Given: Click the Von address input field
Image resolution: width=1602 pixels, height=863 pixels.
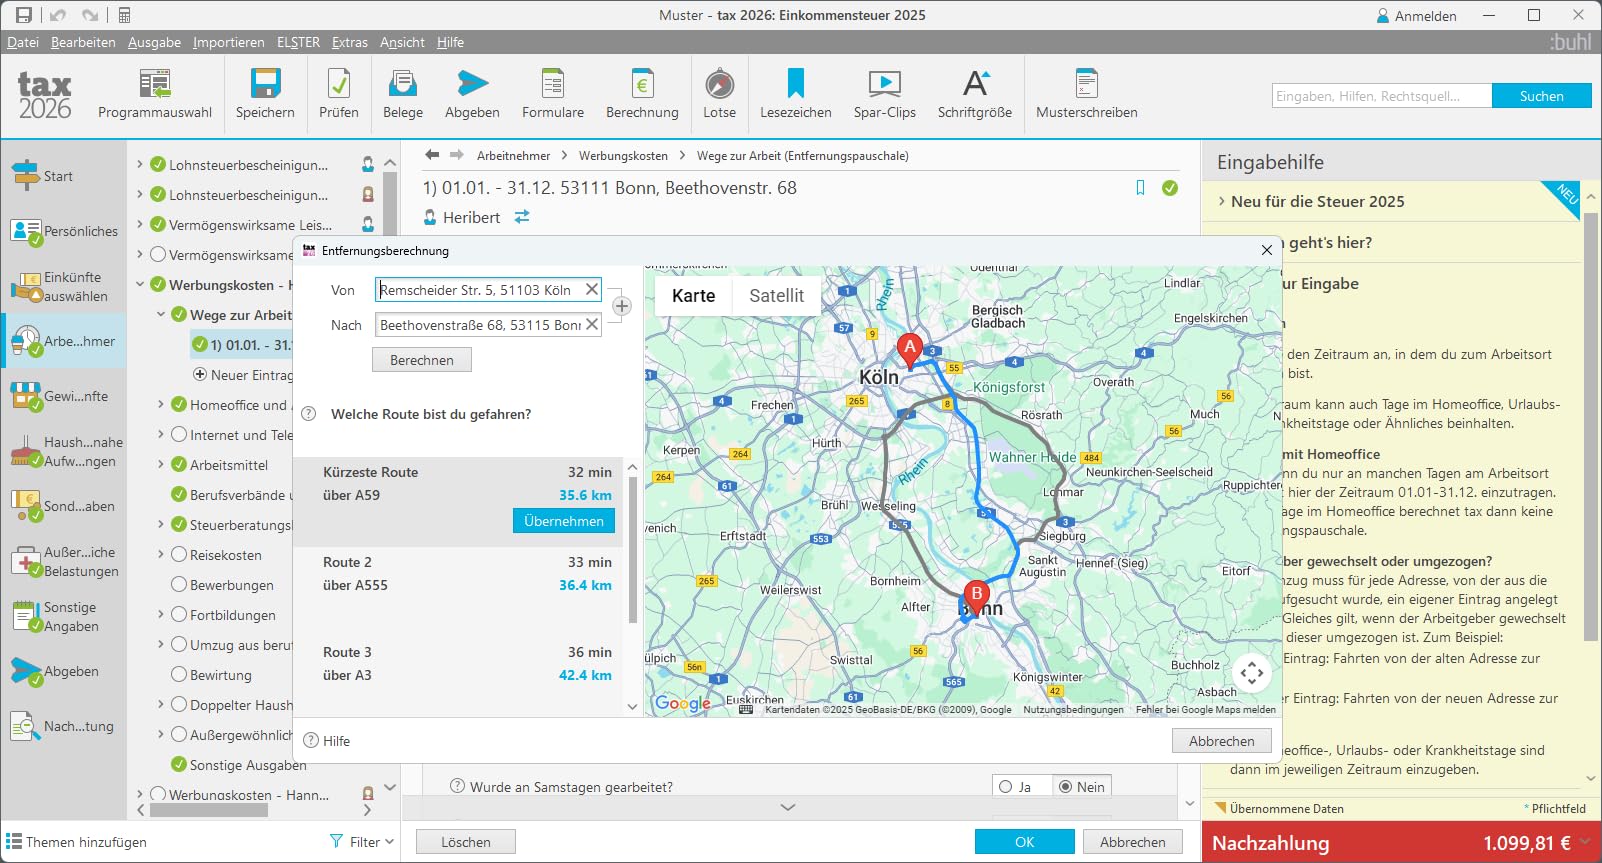Looking at the screenshot, I should click(478, 290).
